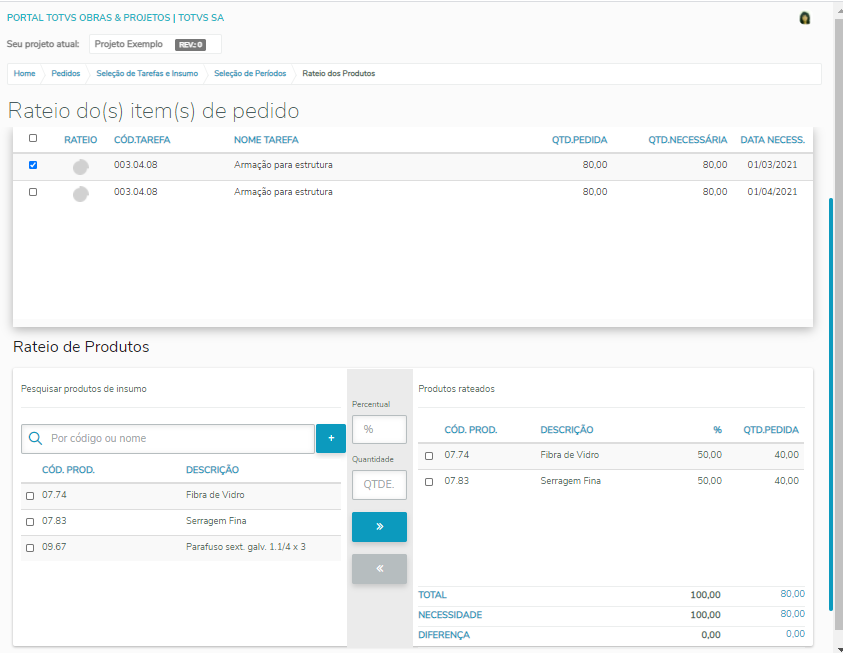Open Pedidos breadcrumb item
The width and height of the screenshot is (843, 653).
(x=66, y=74)
